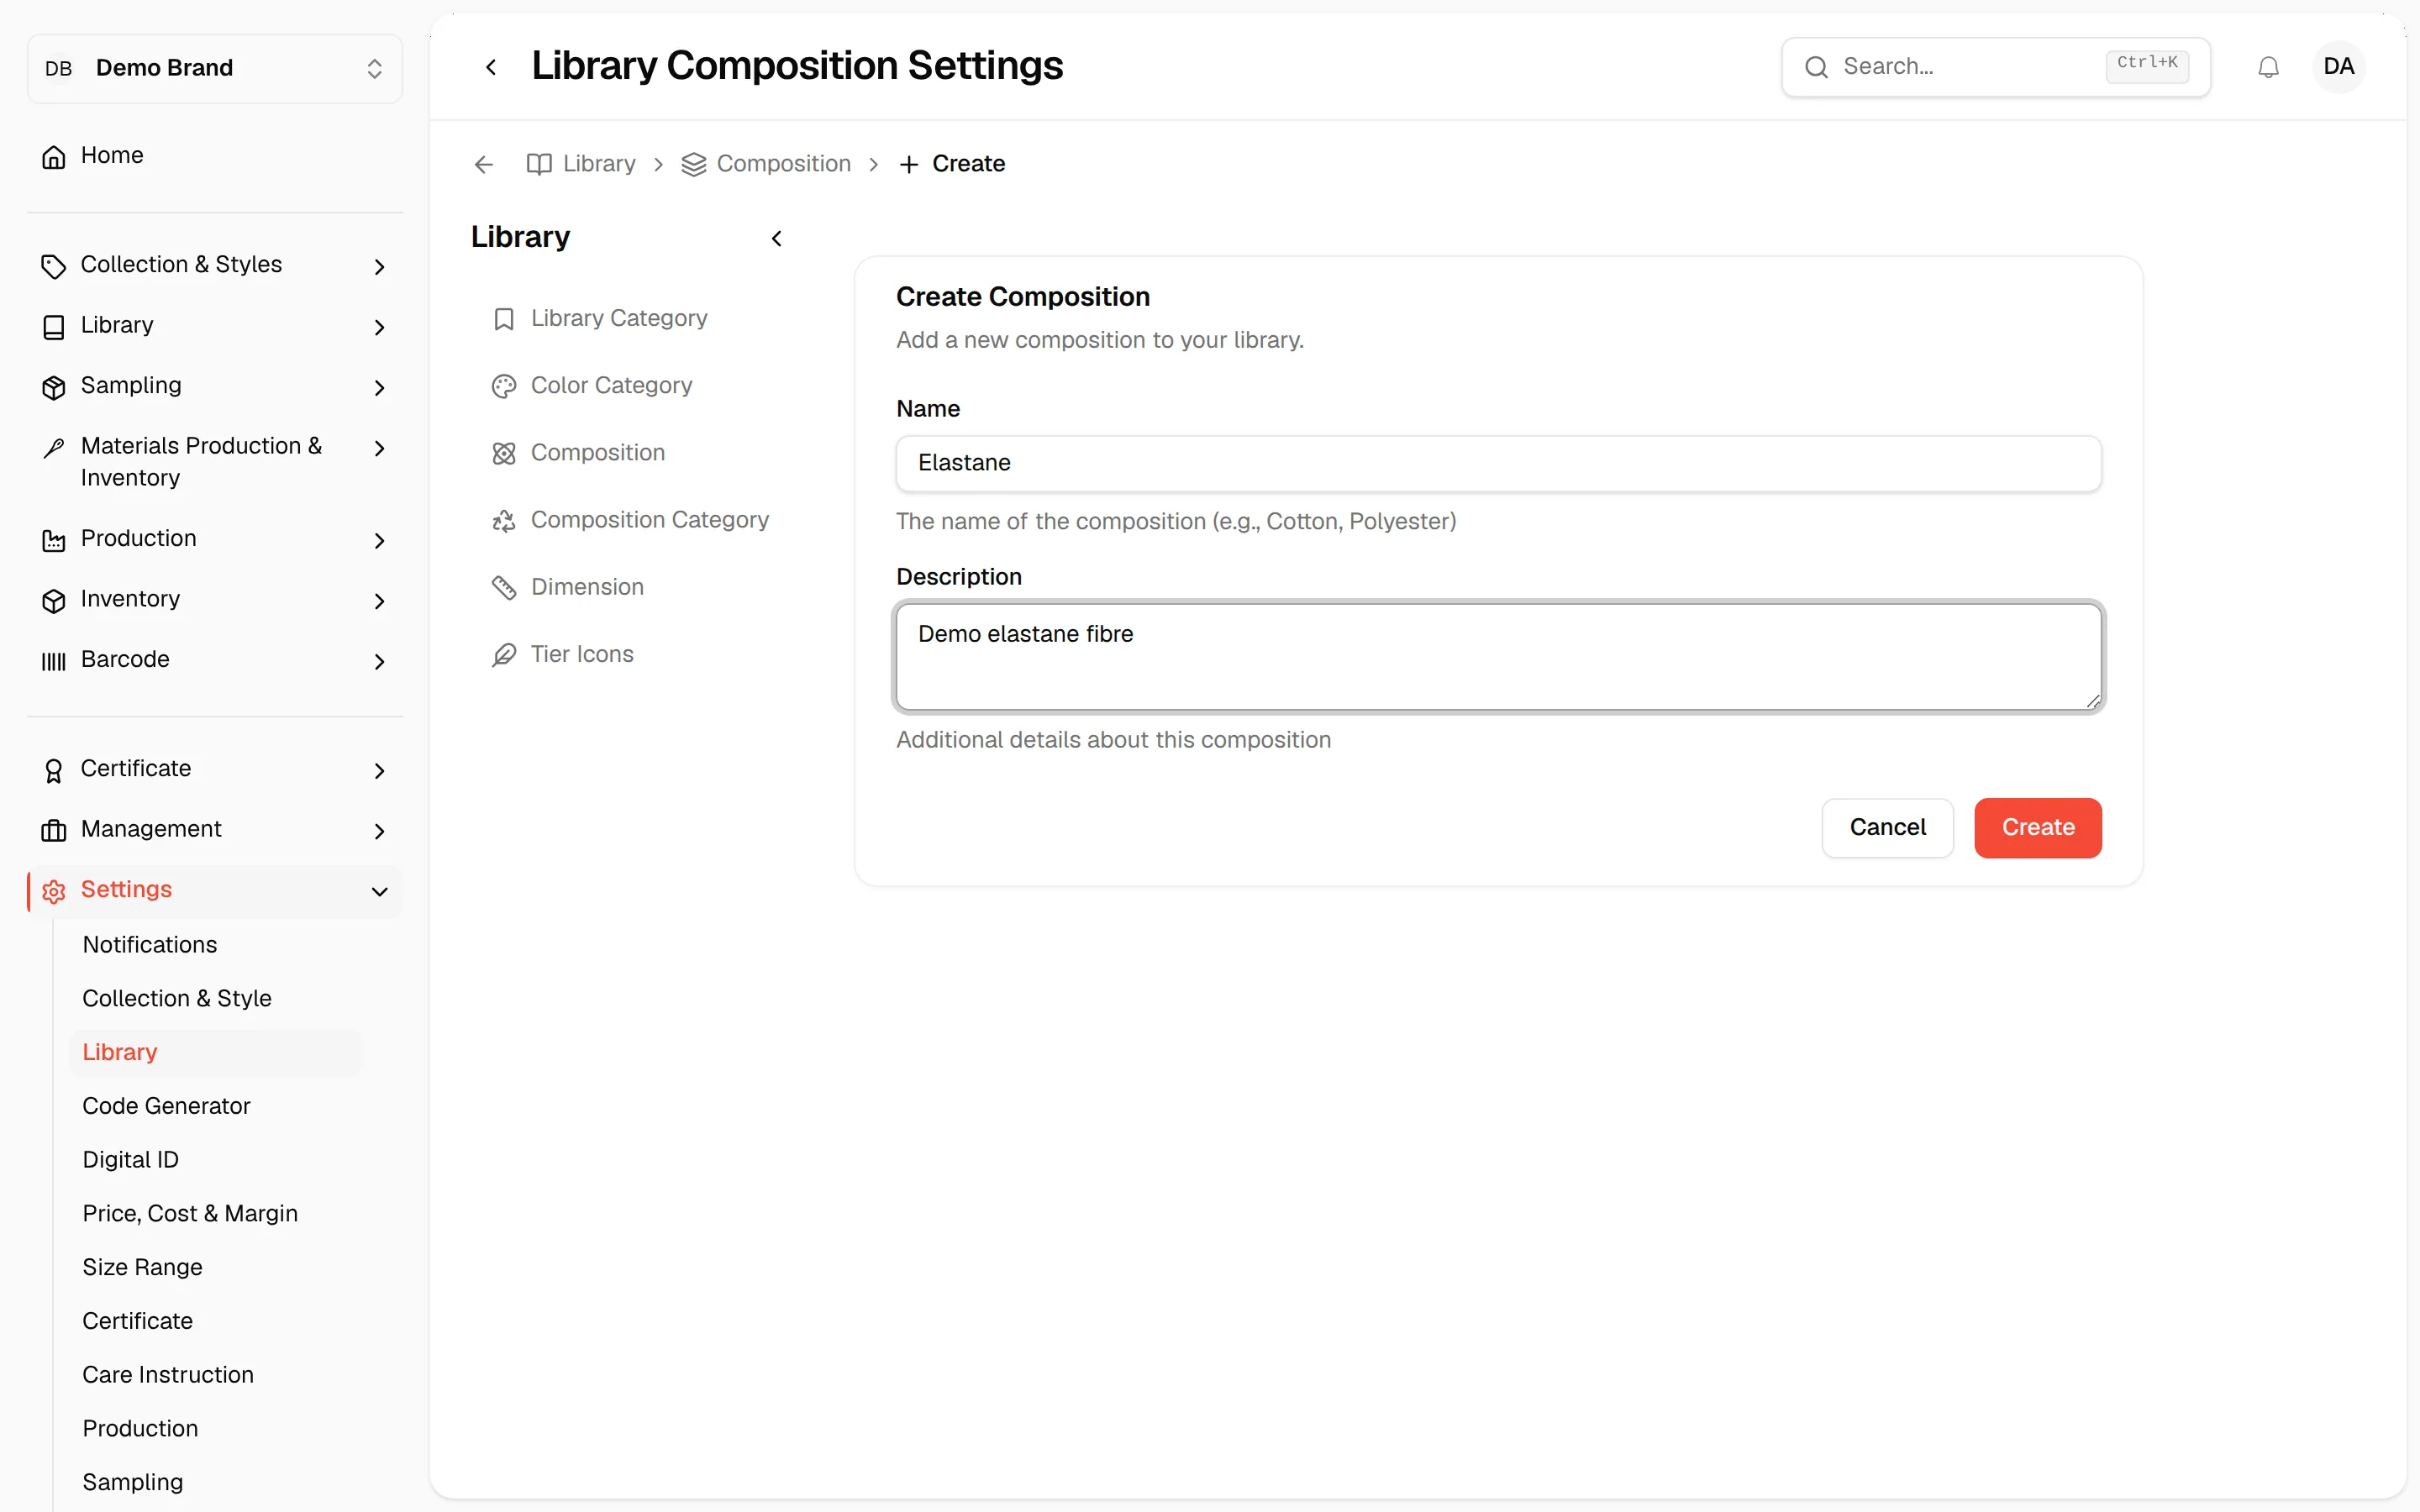Open Digital ID settings
The image size is (2420, 1512).
pyautogui.click(x=130, y=1159)
